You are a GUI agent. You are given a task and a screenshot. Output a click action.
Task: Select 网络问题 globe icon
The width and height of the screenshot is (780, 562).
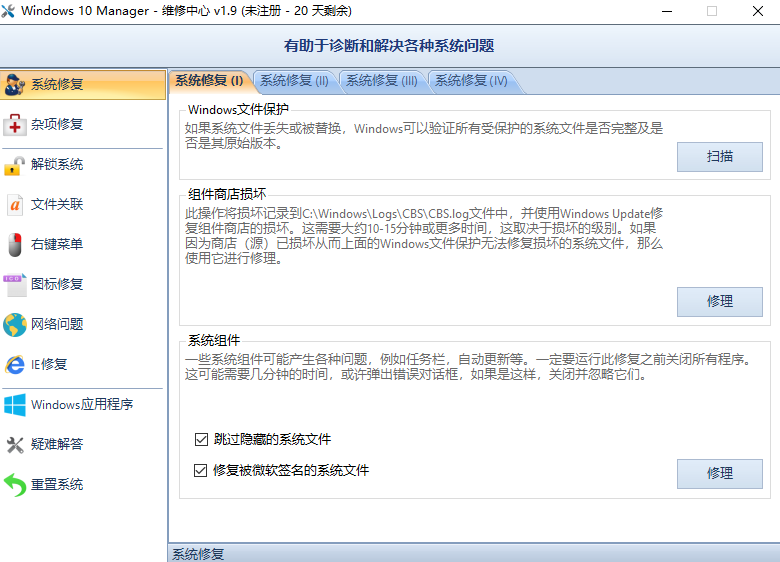click(x=14, y=324)
